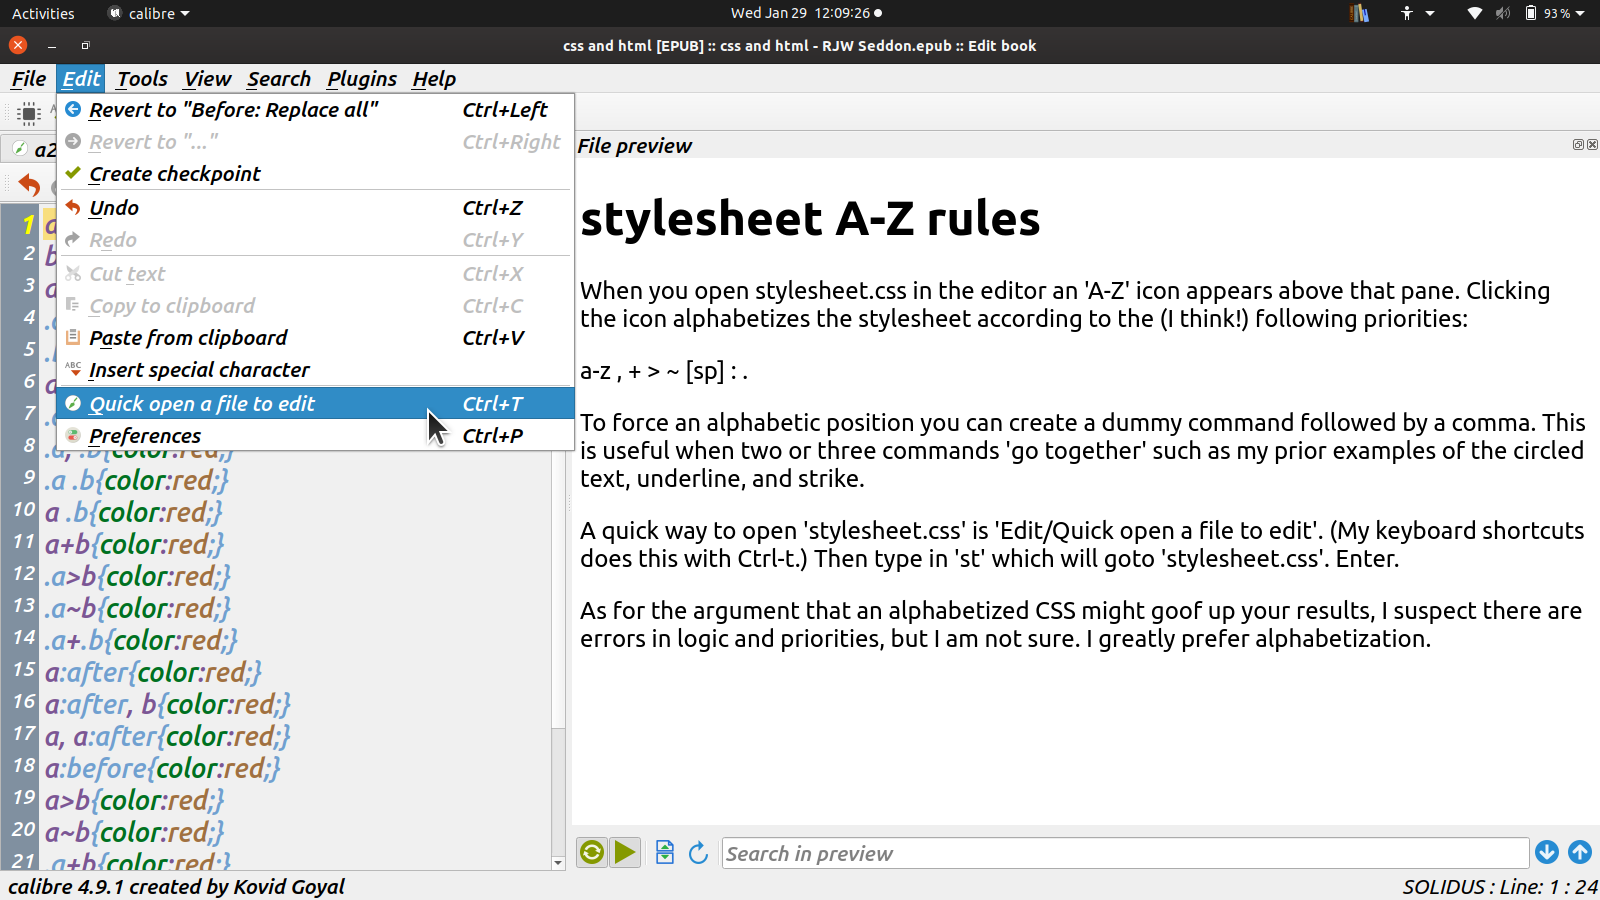
Task: Click the editor scrollbar down arrow
Action: tap(558, 863)
